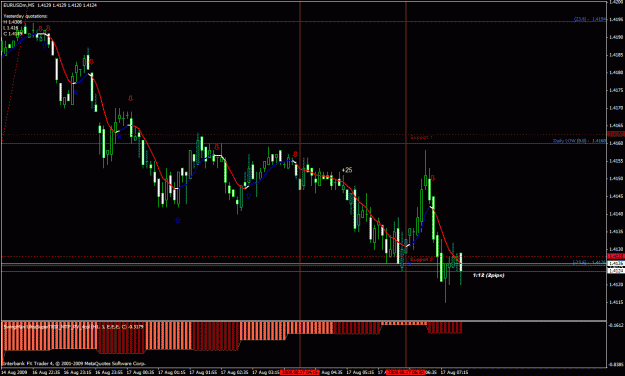The image size is (625, 376).
Task: Click the blue buy arrow beside Support 2 label
Action: [x=409, y=262]
